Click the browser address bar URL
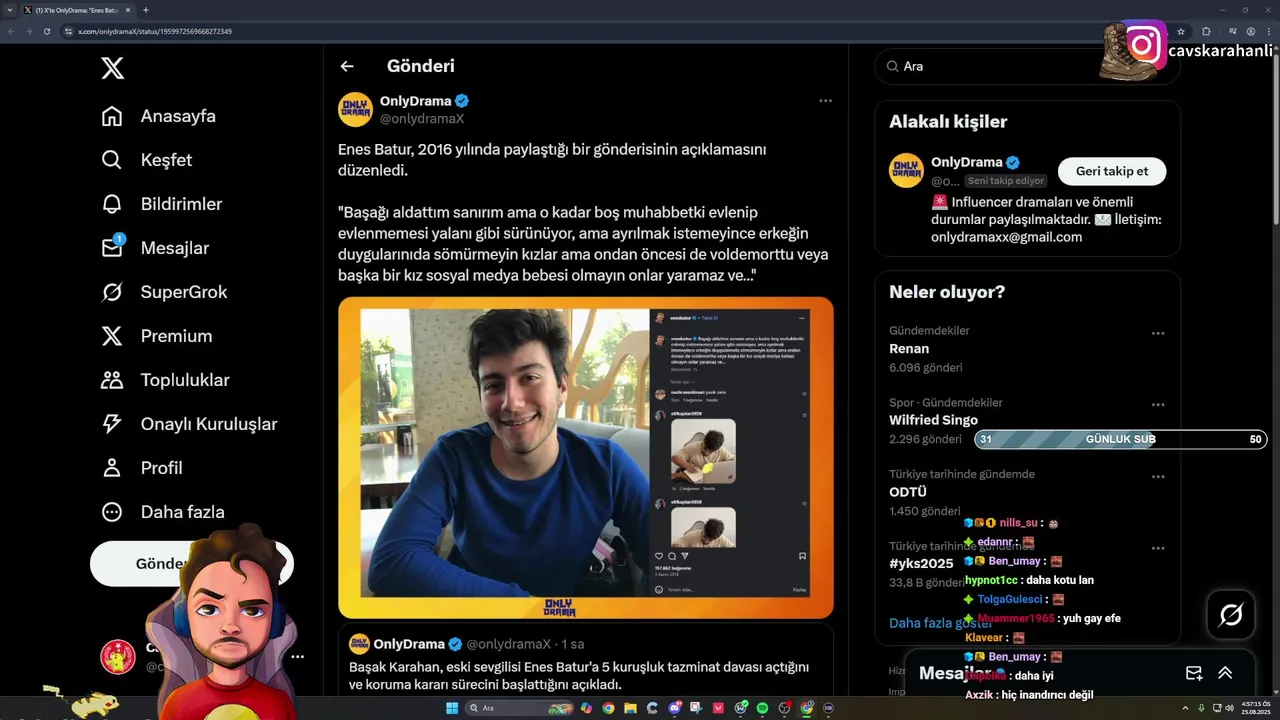The height and width of the screenshot is (720, 1280). click(x=155, y=31)
